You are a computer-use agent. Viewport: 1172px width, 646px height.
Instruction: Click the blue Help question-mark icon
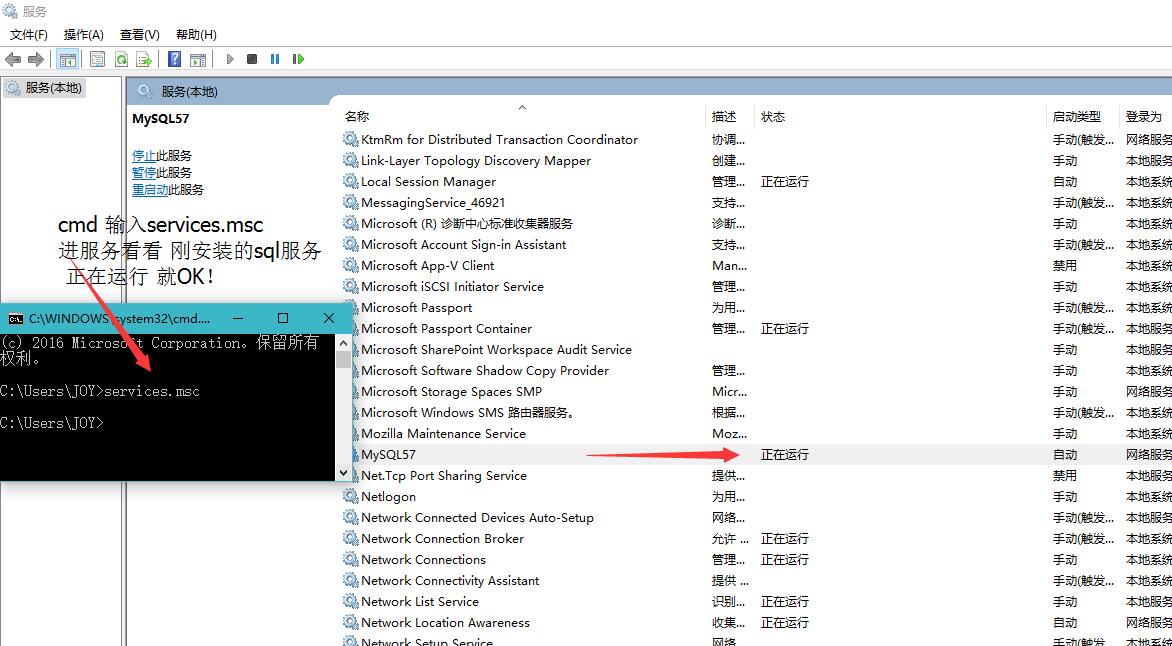[x=174, y=59]
